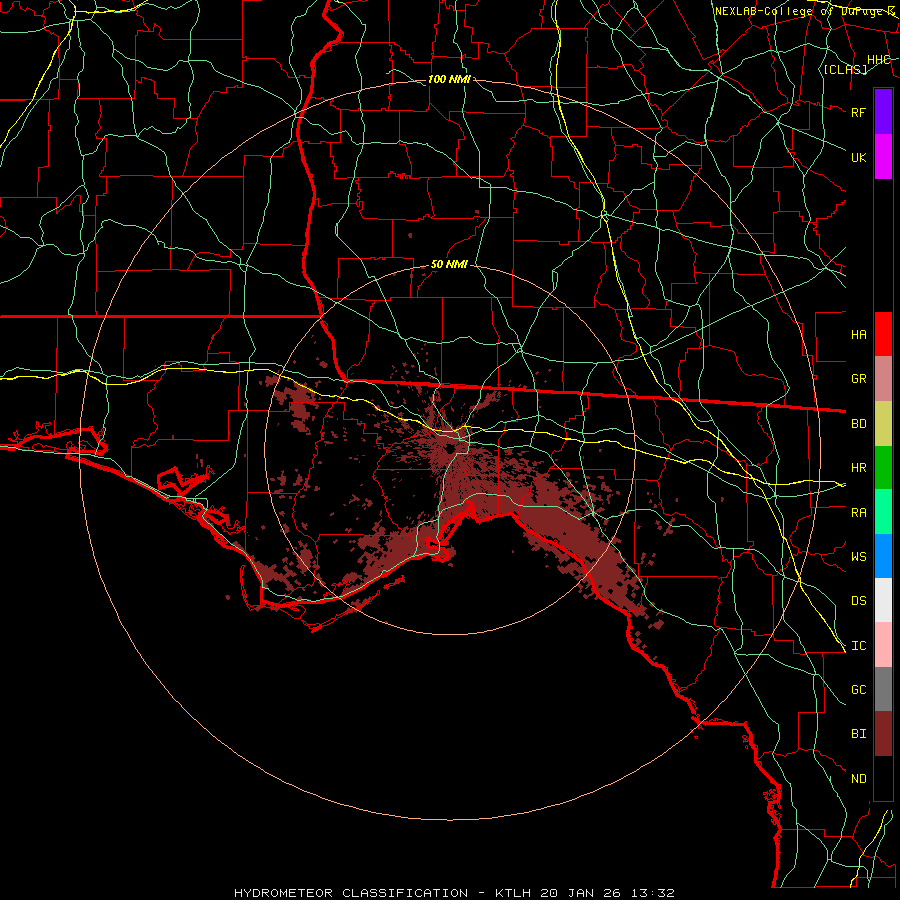Click the ND legend label
The width and height of the screenshot is (900, 900).
coord(858,779)
